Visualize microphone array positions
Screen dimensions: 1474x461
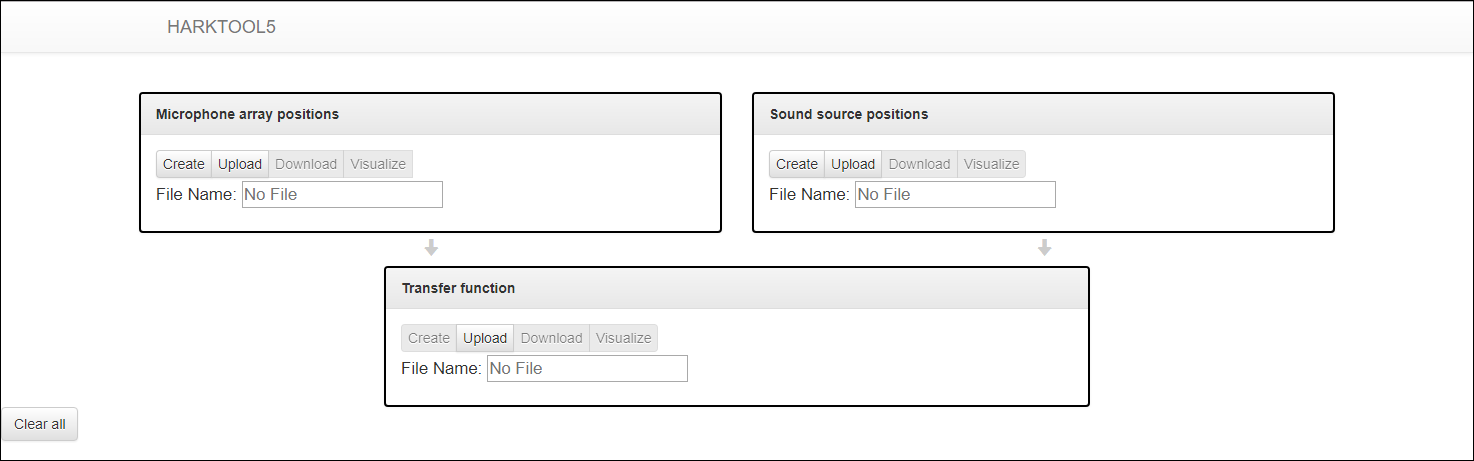point(378,164)
